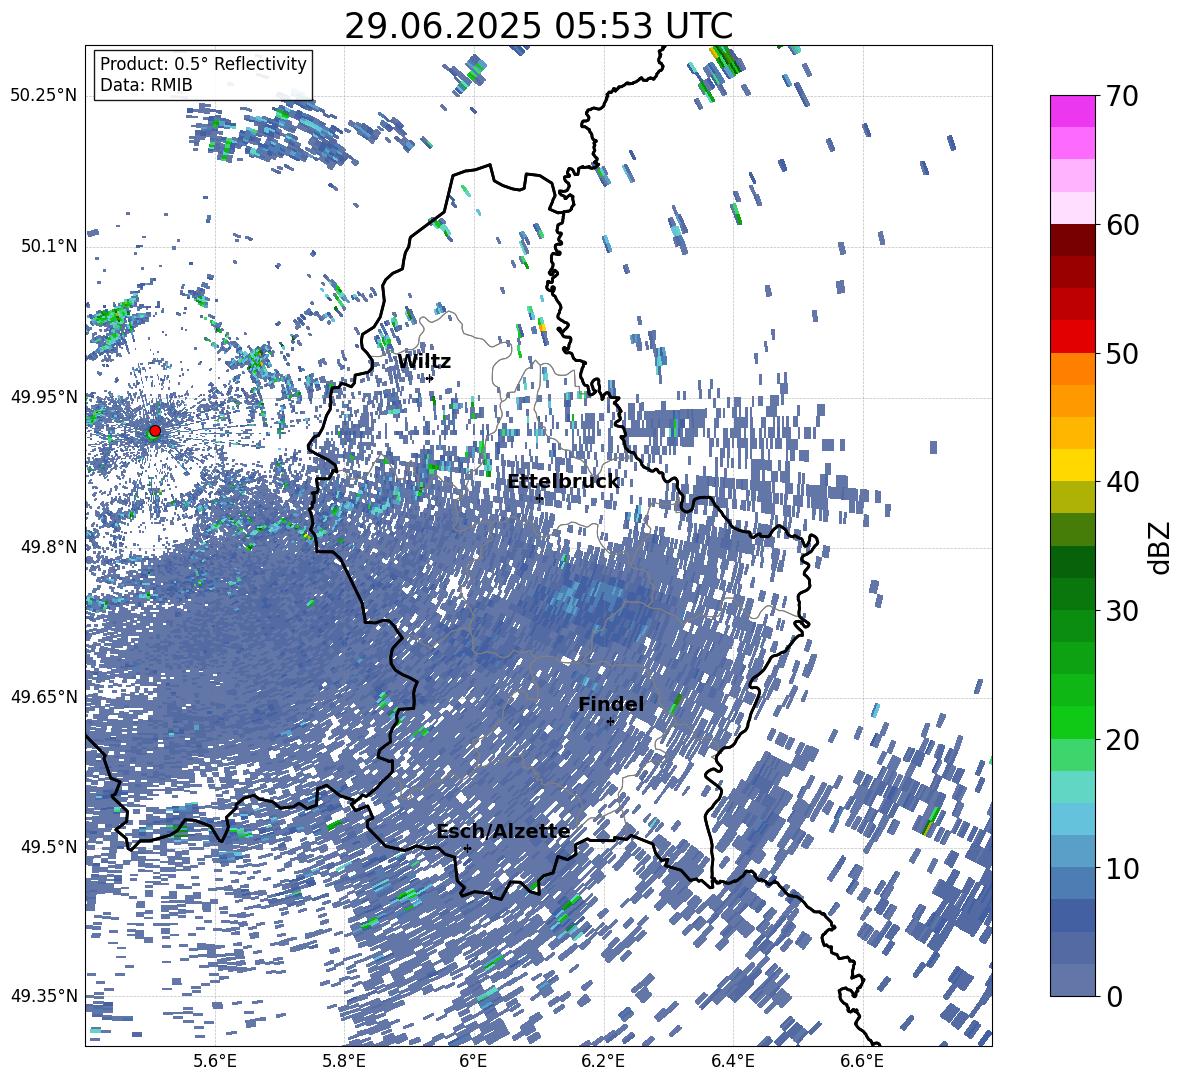Click the Ettelbruck city label
The image size is (1184, 1081).
563,482
